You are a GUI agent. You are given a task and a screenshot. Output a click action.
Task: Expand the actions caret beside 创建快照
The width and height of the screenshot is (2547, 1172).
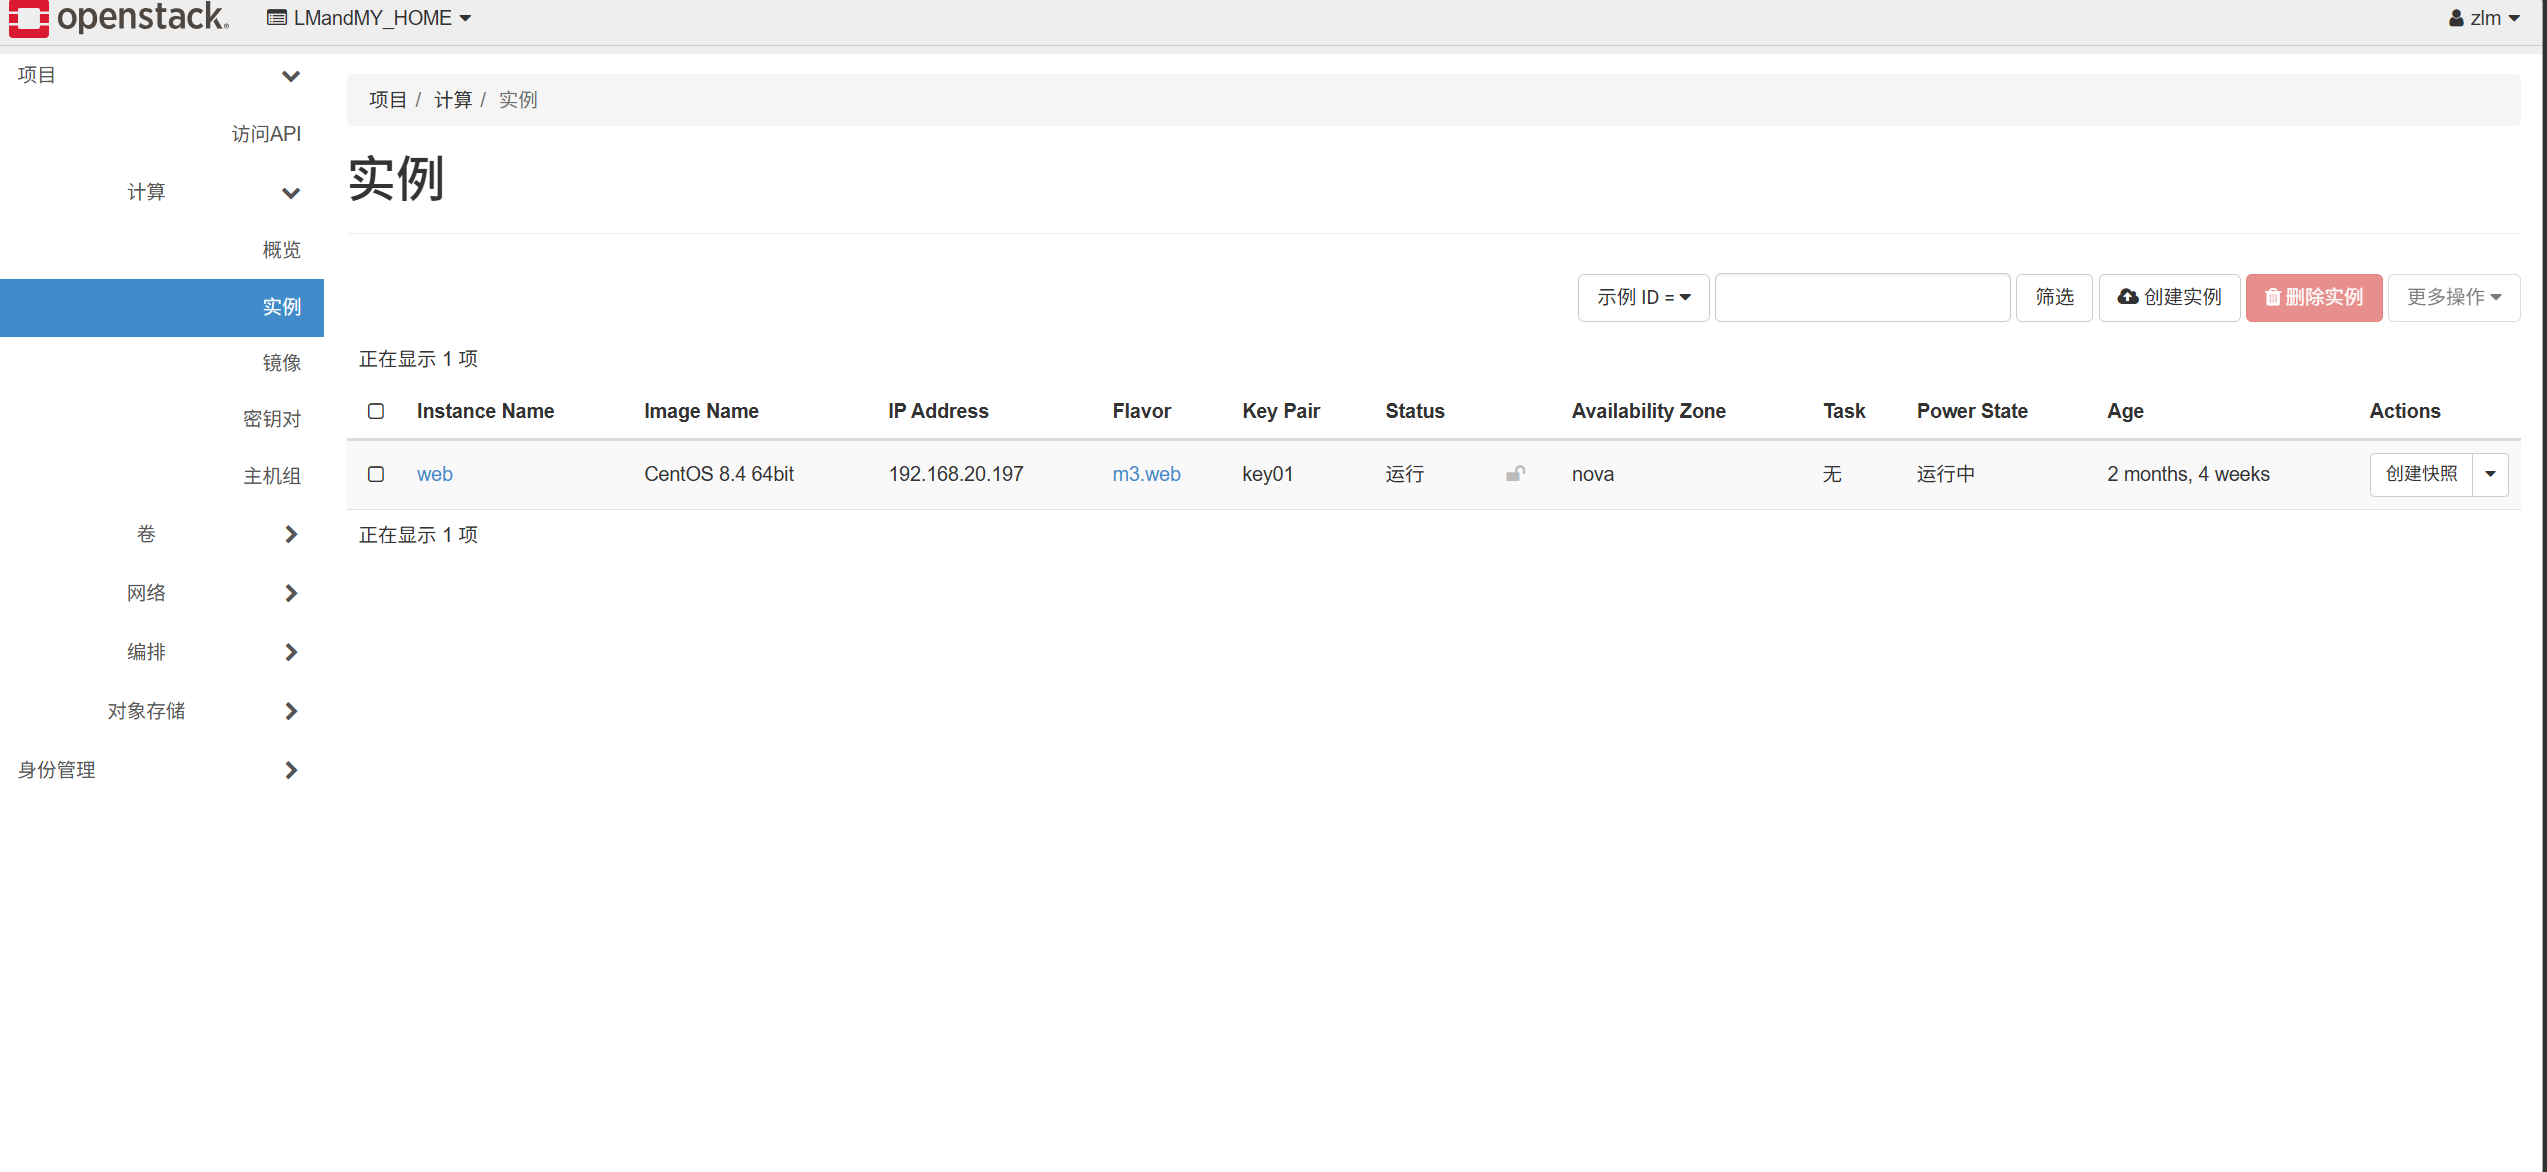[2491, 474]
